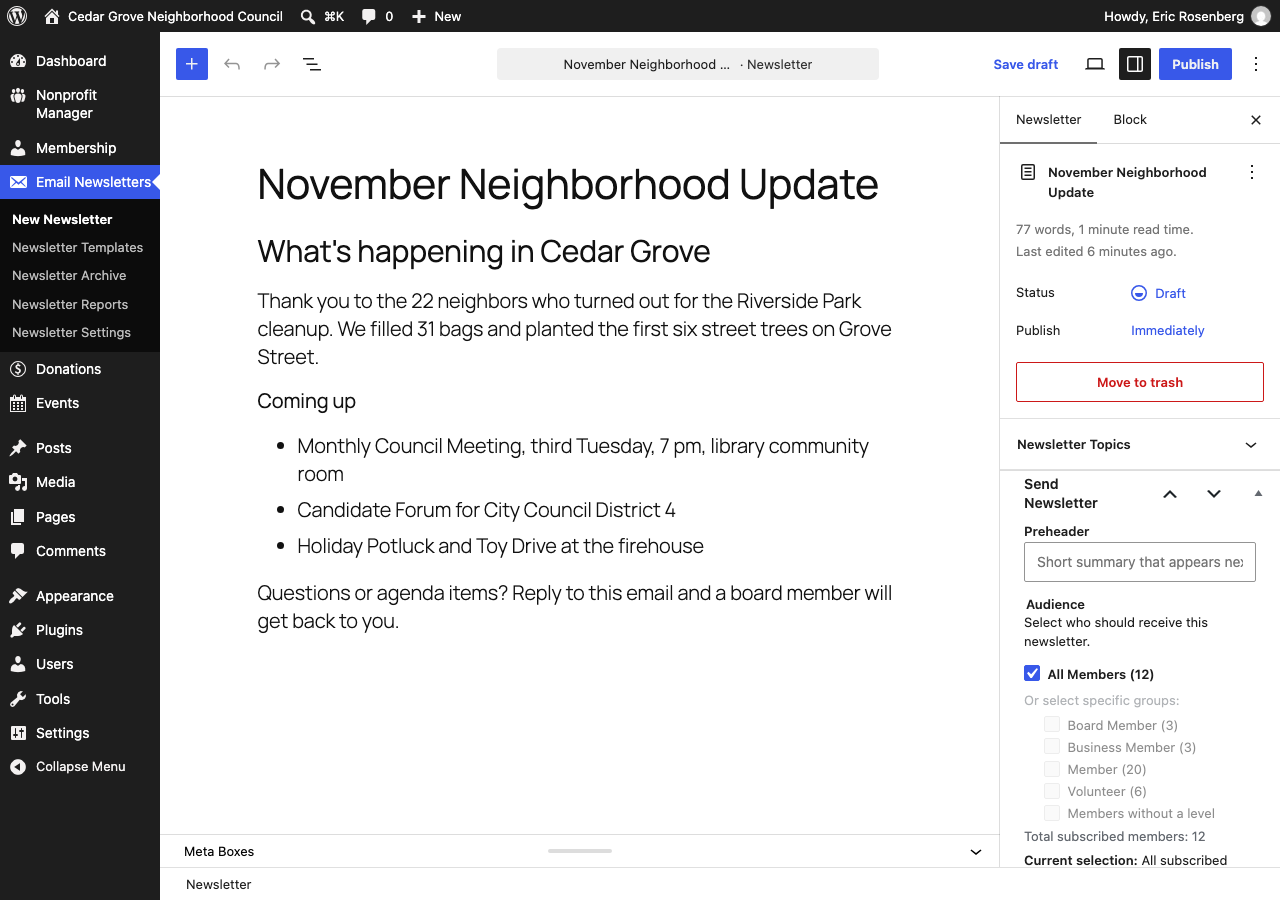Viewport: 1280px width, 900px height.
Task: Click Save draft
Action: (x=1026, y=64)
